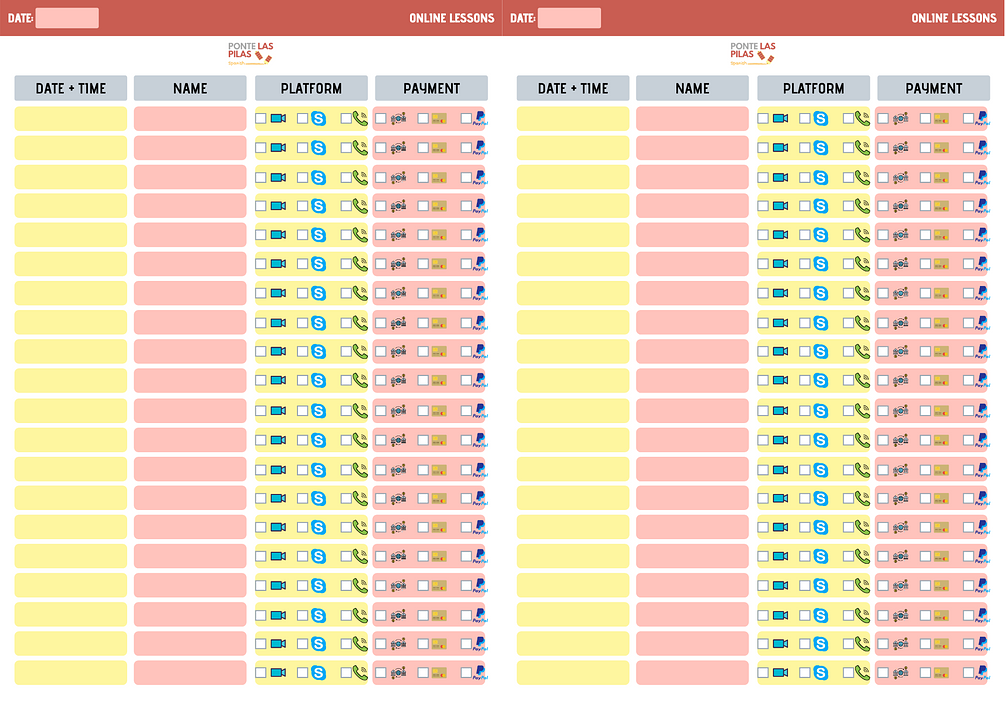Image resolution: width=1005 pixels, height=711 pixels.
Task: Click the yellow date + time cell in the right page's first row
Action: 573,119
